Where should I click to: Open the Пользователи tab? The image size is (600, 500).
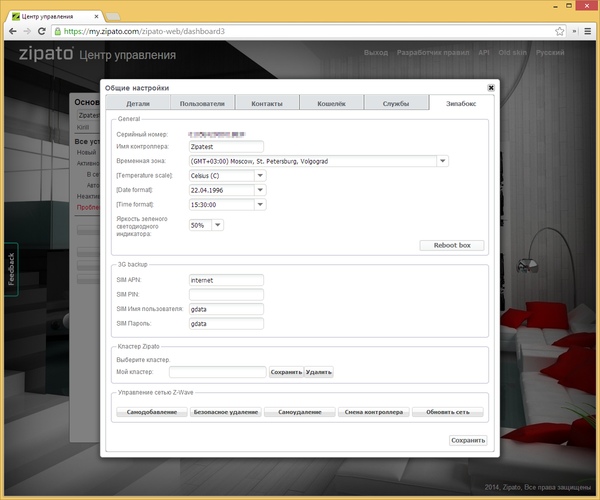click(203, 104)
